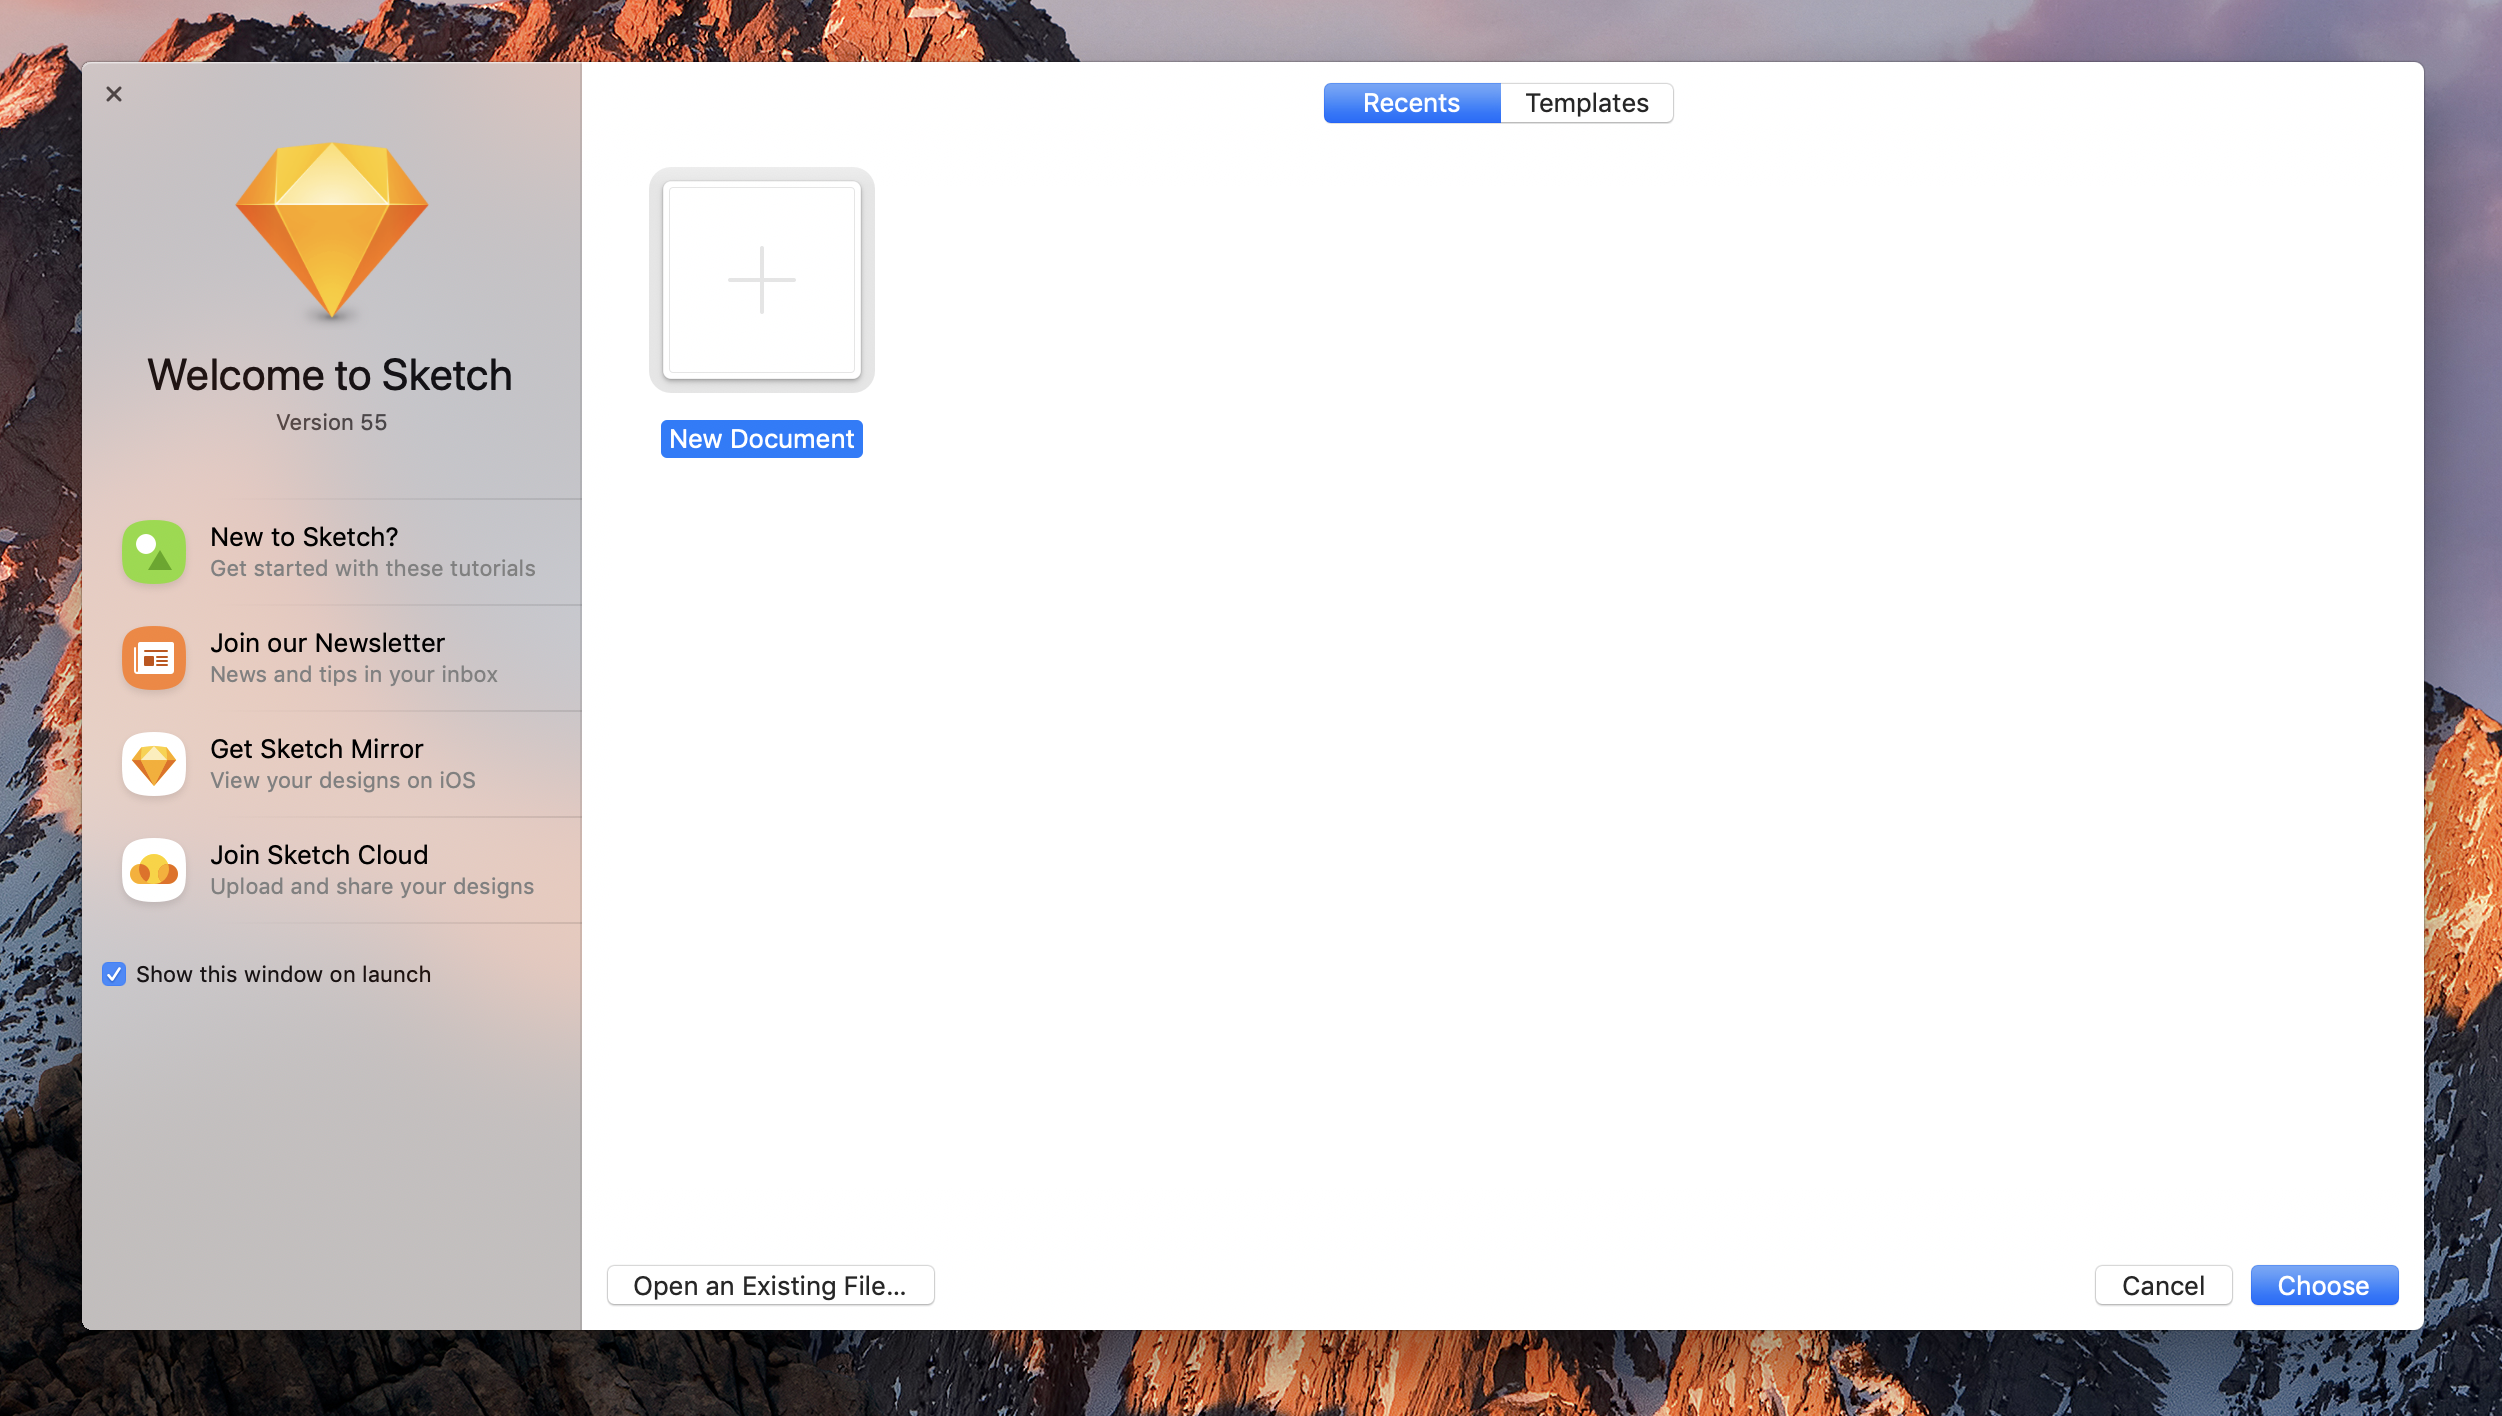The height and width of the screenshot is (1416, 2502).
Task: Uncheck Show this window on launch
Action: click(x=114, y=974)
